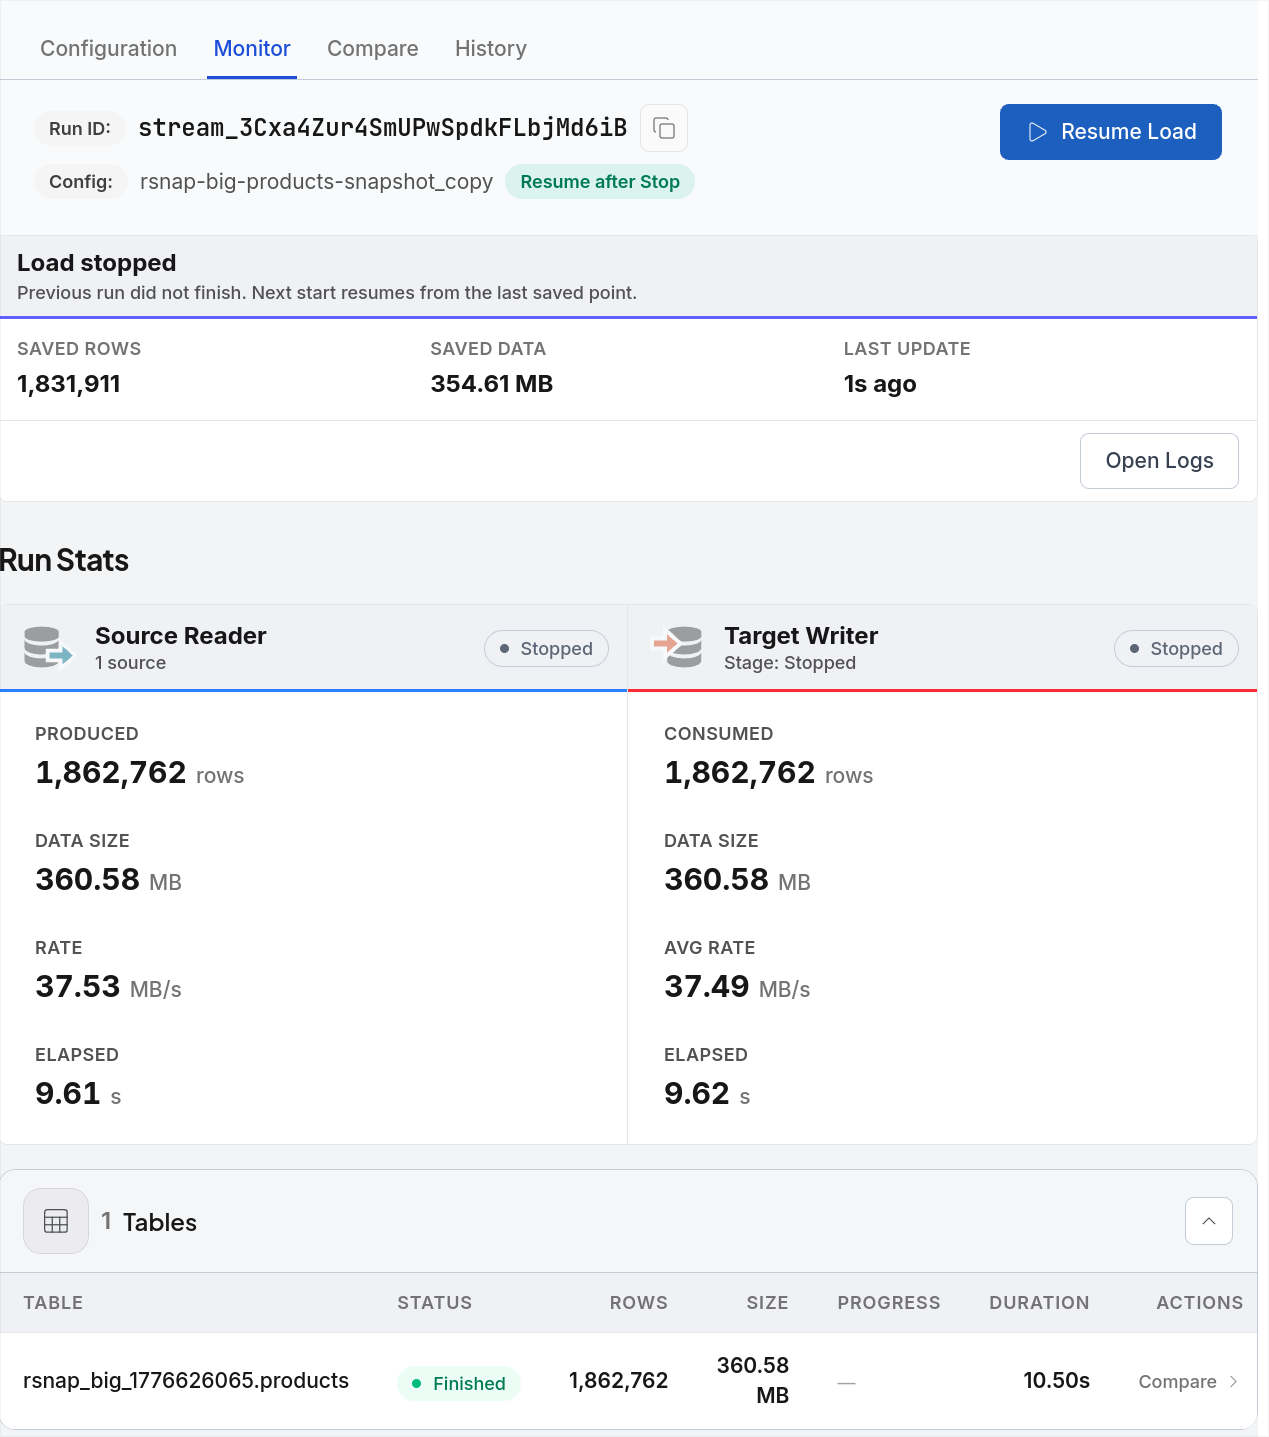Click the chevron arrow beside Compare
The height and width of the screenshot is (1437, 1269).
(x=1233, y=1381)
